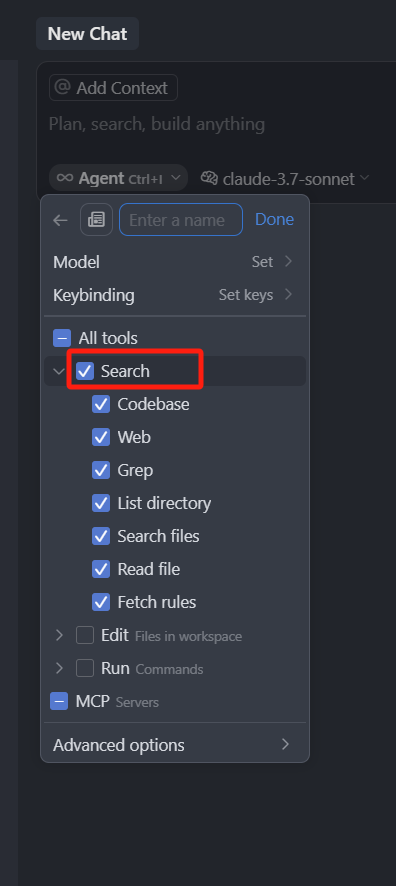Image resolution: width=396 pixels, height=886 pixels.
Task: Expand the Edit tools group
Action: coord(59,635)
